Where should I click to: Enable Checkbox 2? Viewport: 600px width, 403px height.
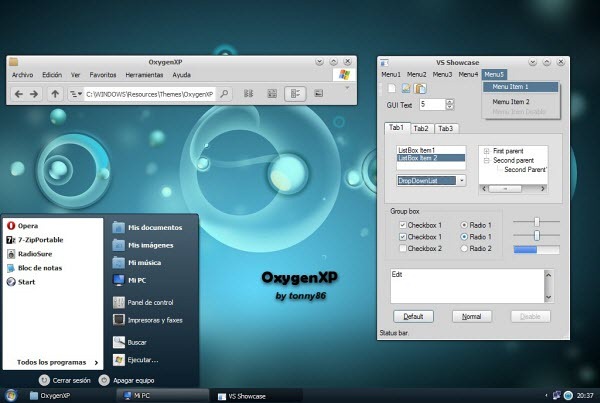click(403, 248)
